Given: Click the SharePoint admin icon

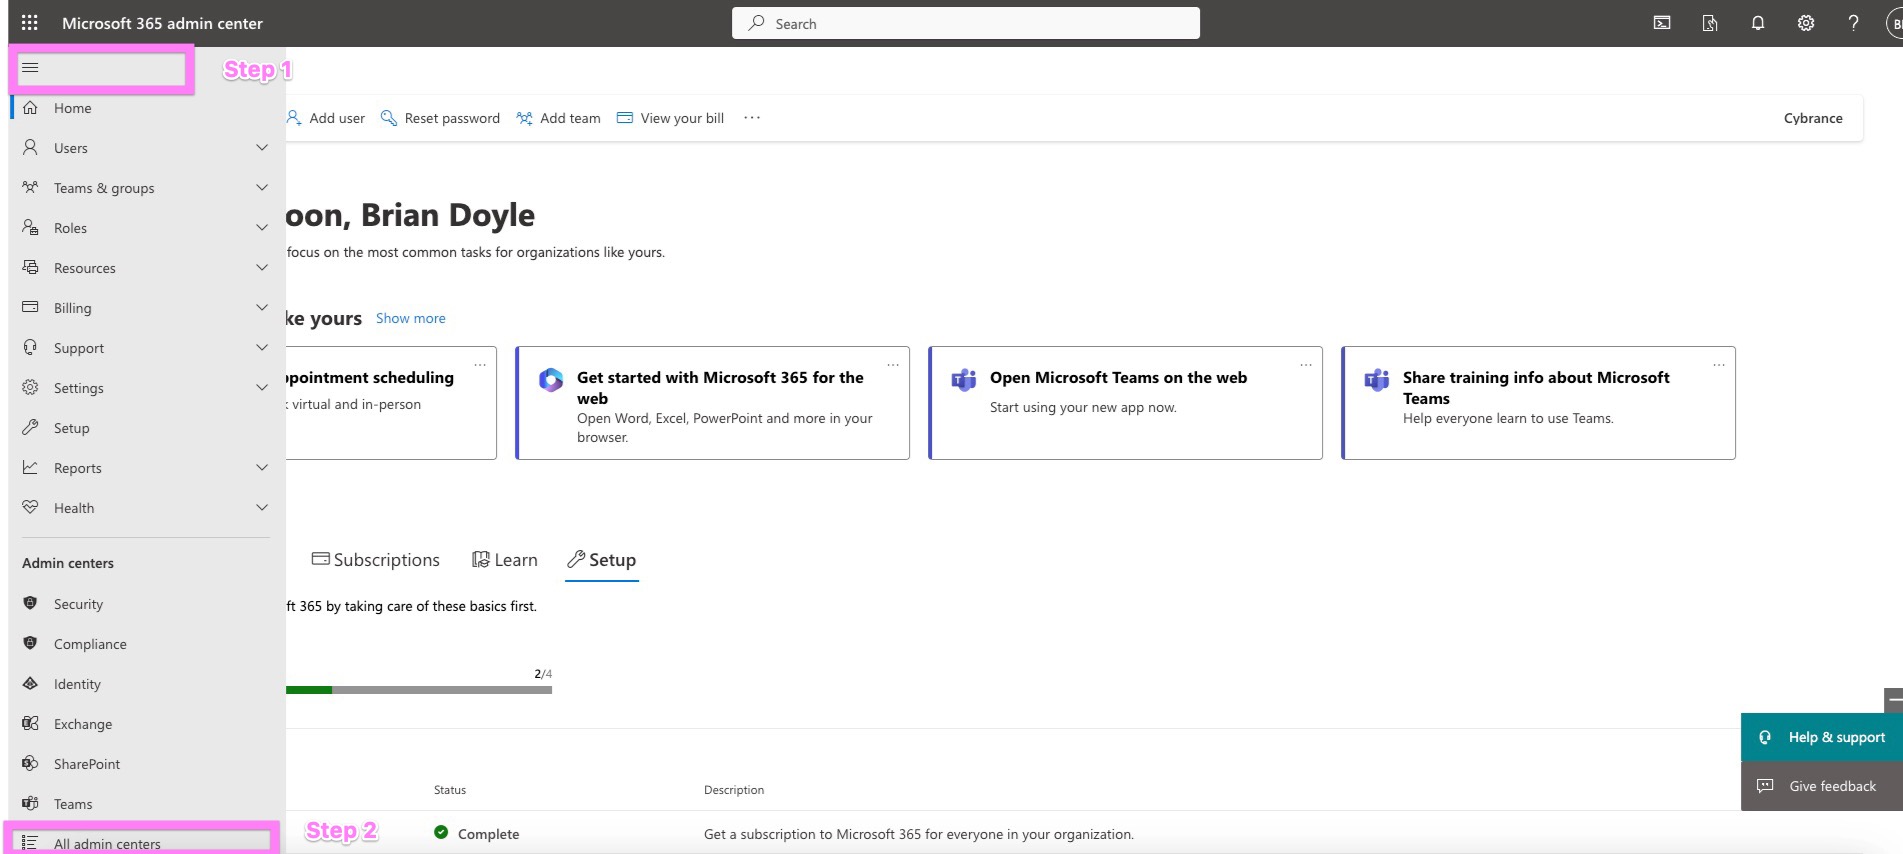Looking at the screenshot, I should click(30, 763).
